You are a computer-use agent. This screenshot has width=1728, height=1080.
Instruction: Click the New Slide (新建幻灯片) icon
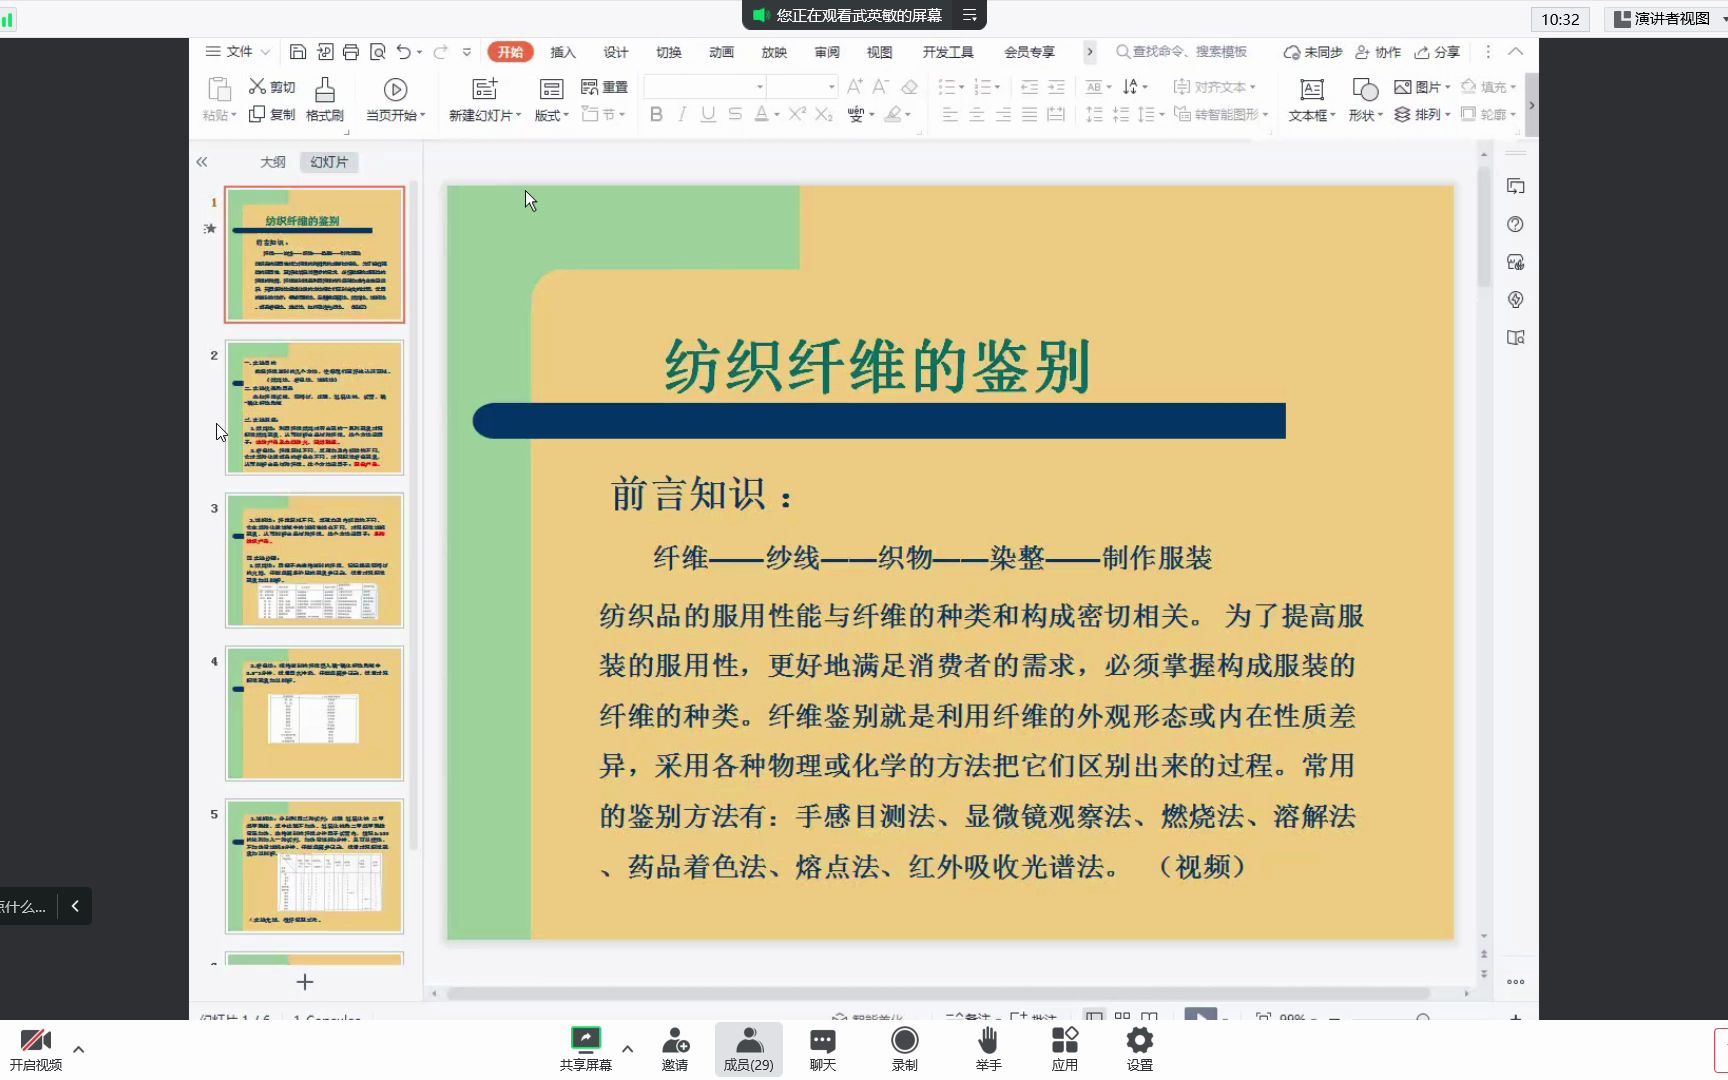point(485,89)
